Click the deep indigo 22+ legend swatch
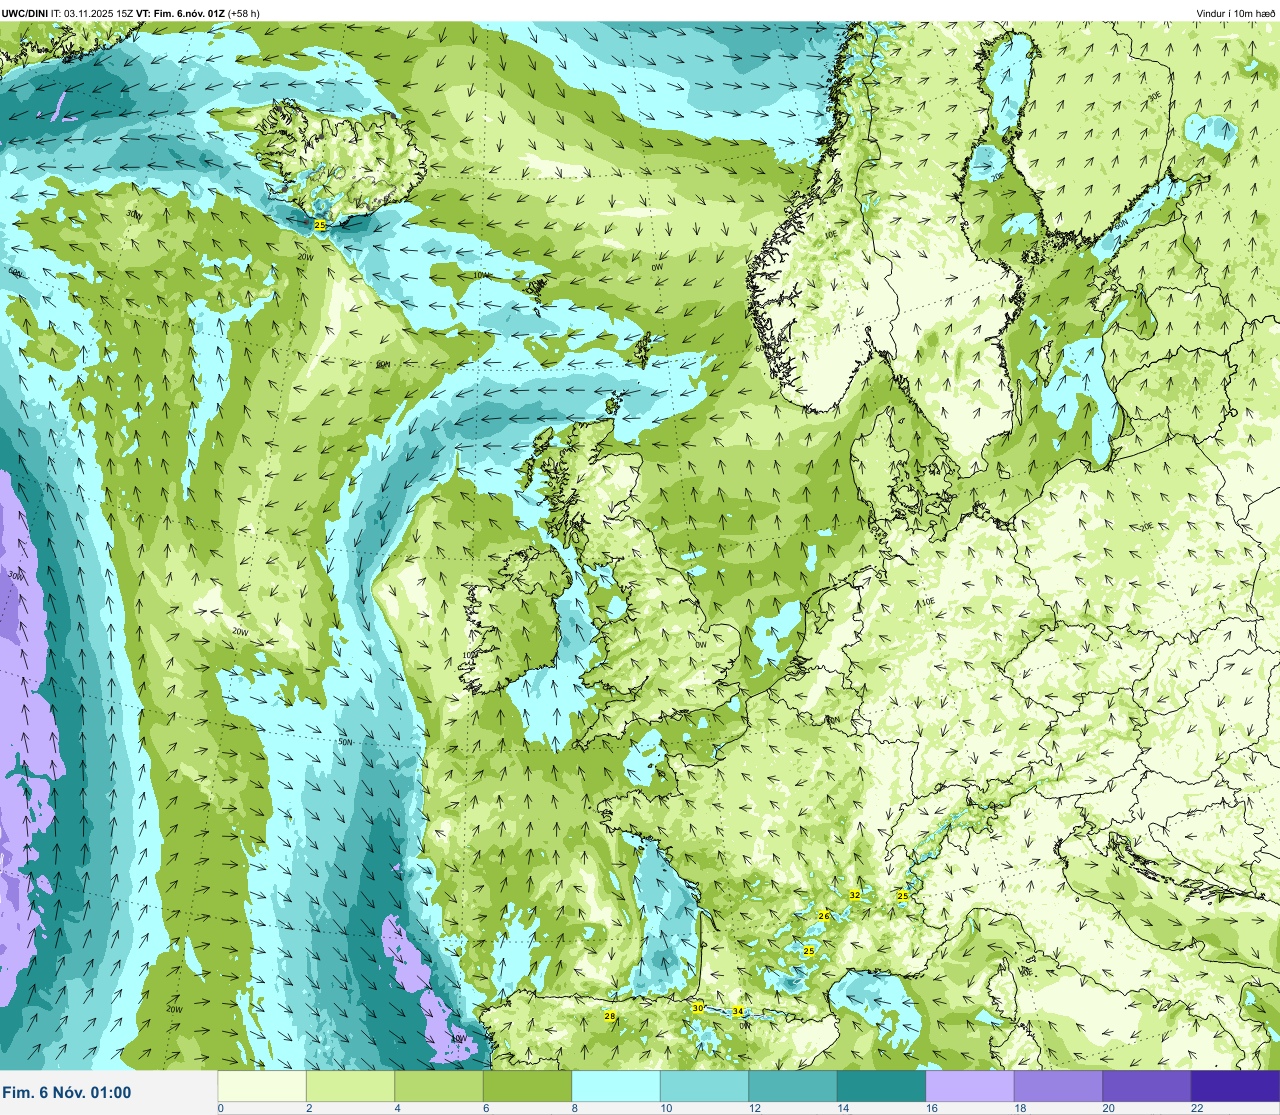 tap(1235, 1086)
